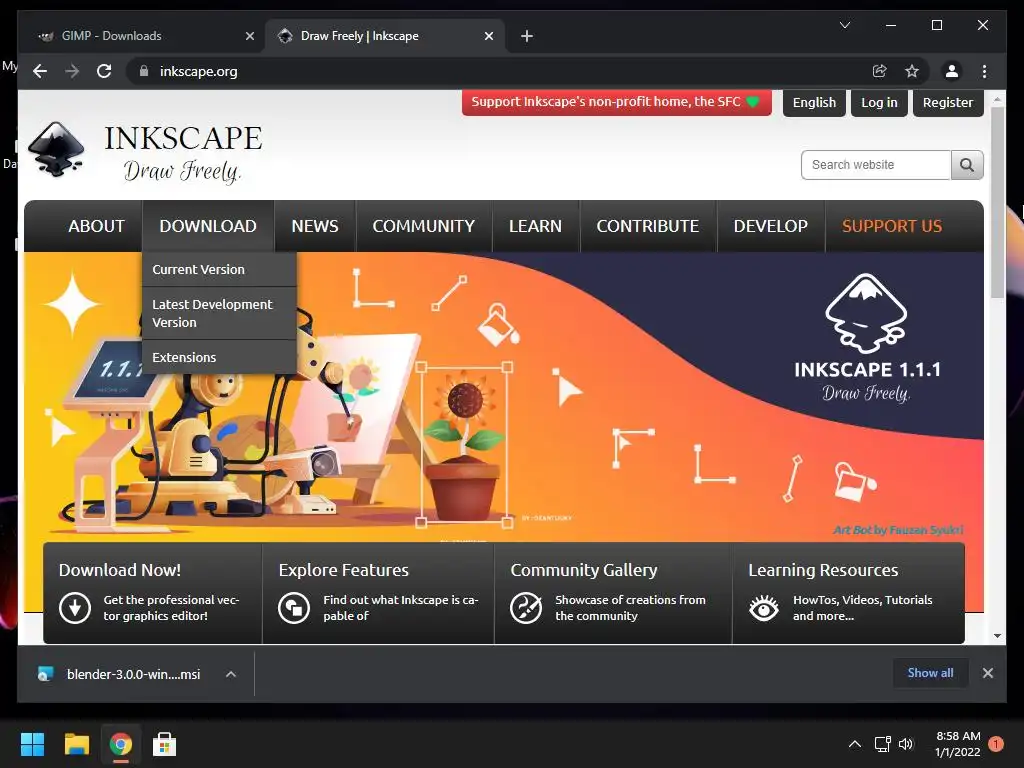Click page scrollbar down arrow
This screenshot has width=1024, height=768.
(x=997, y=635)
